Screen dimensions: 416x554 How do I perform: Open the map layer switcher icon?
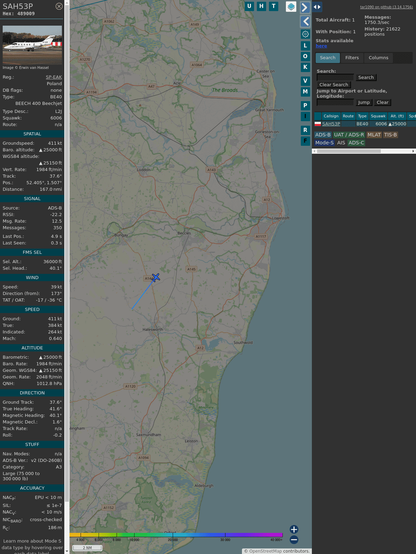[291, 6]
